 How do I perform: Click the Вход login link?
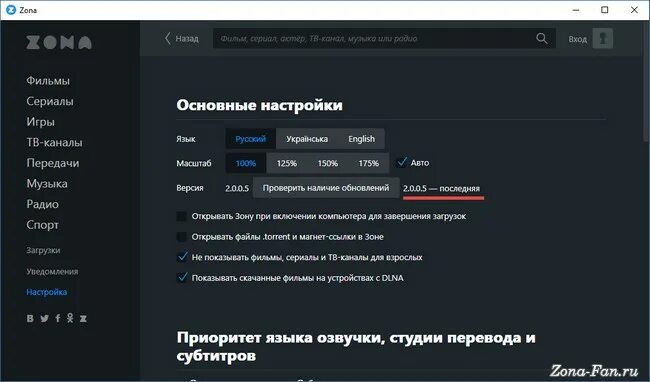coord(577,39)
